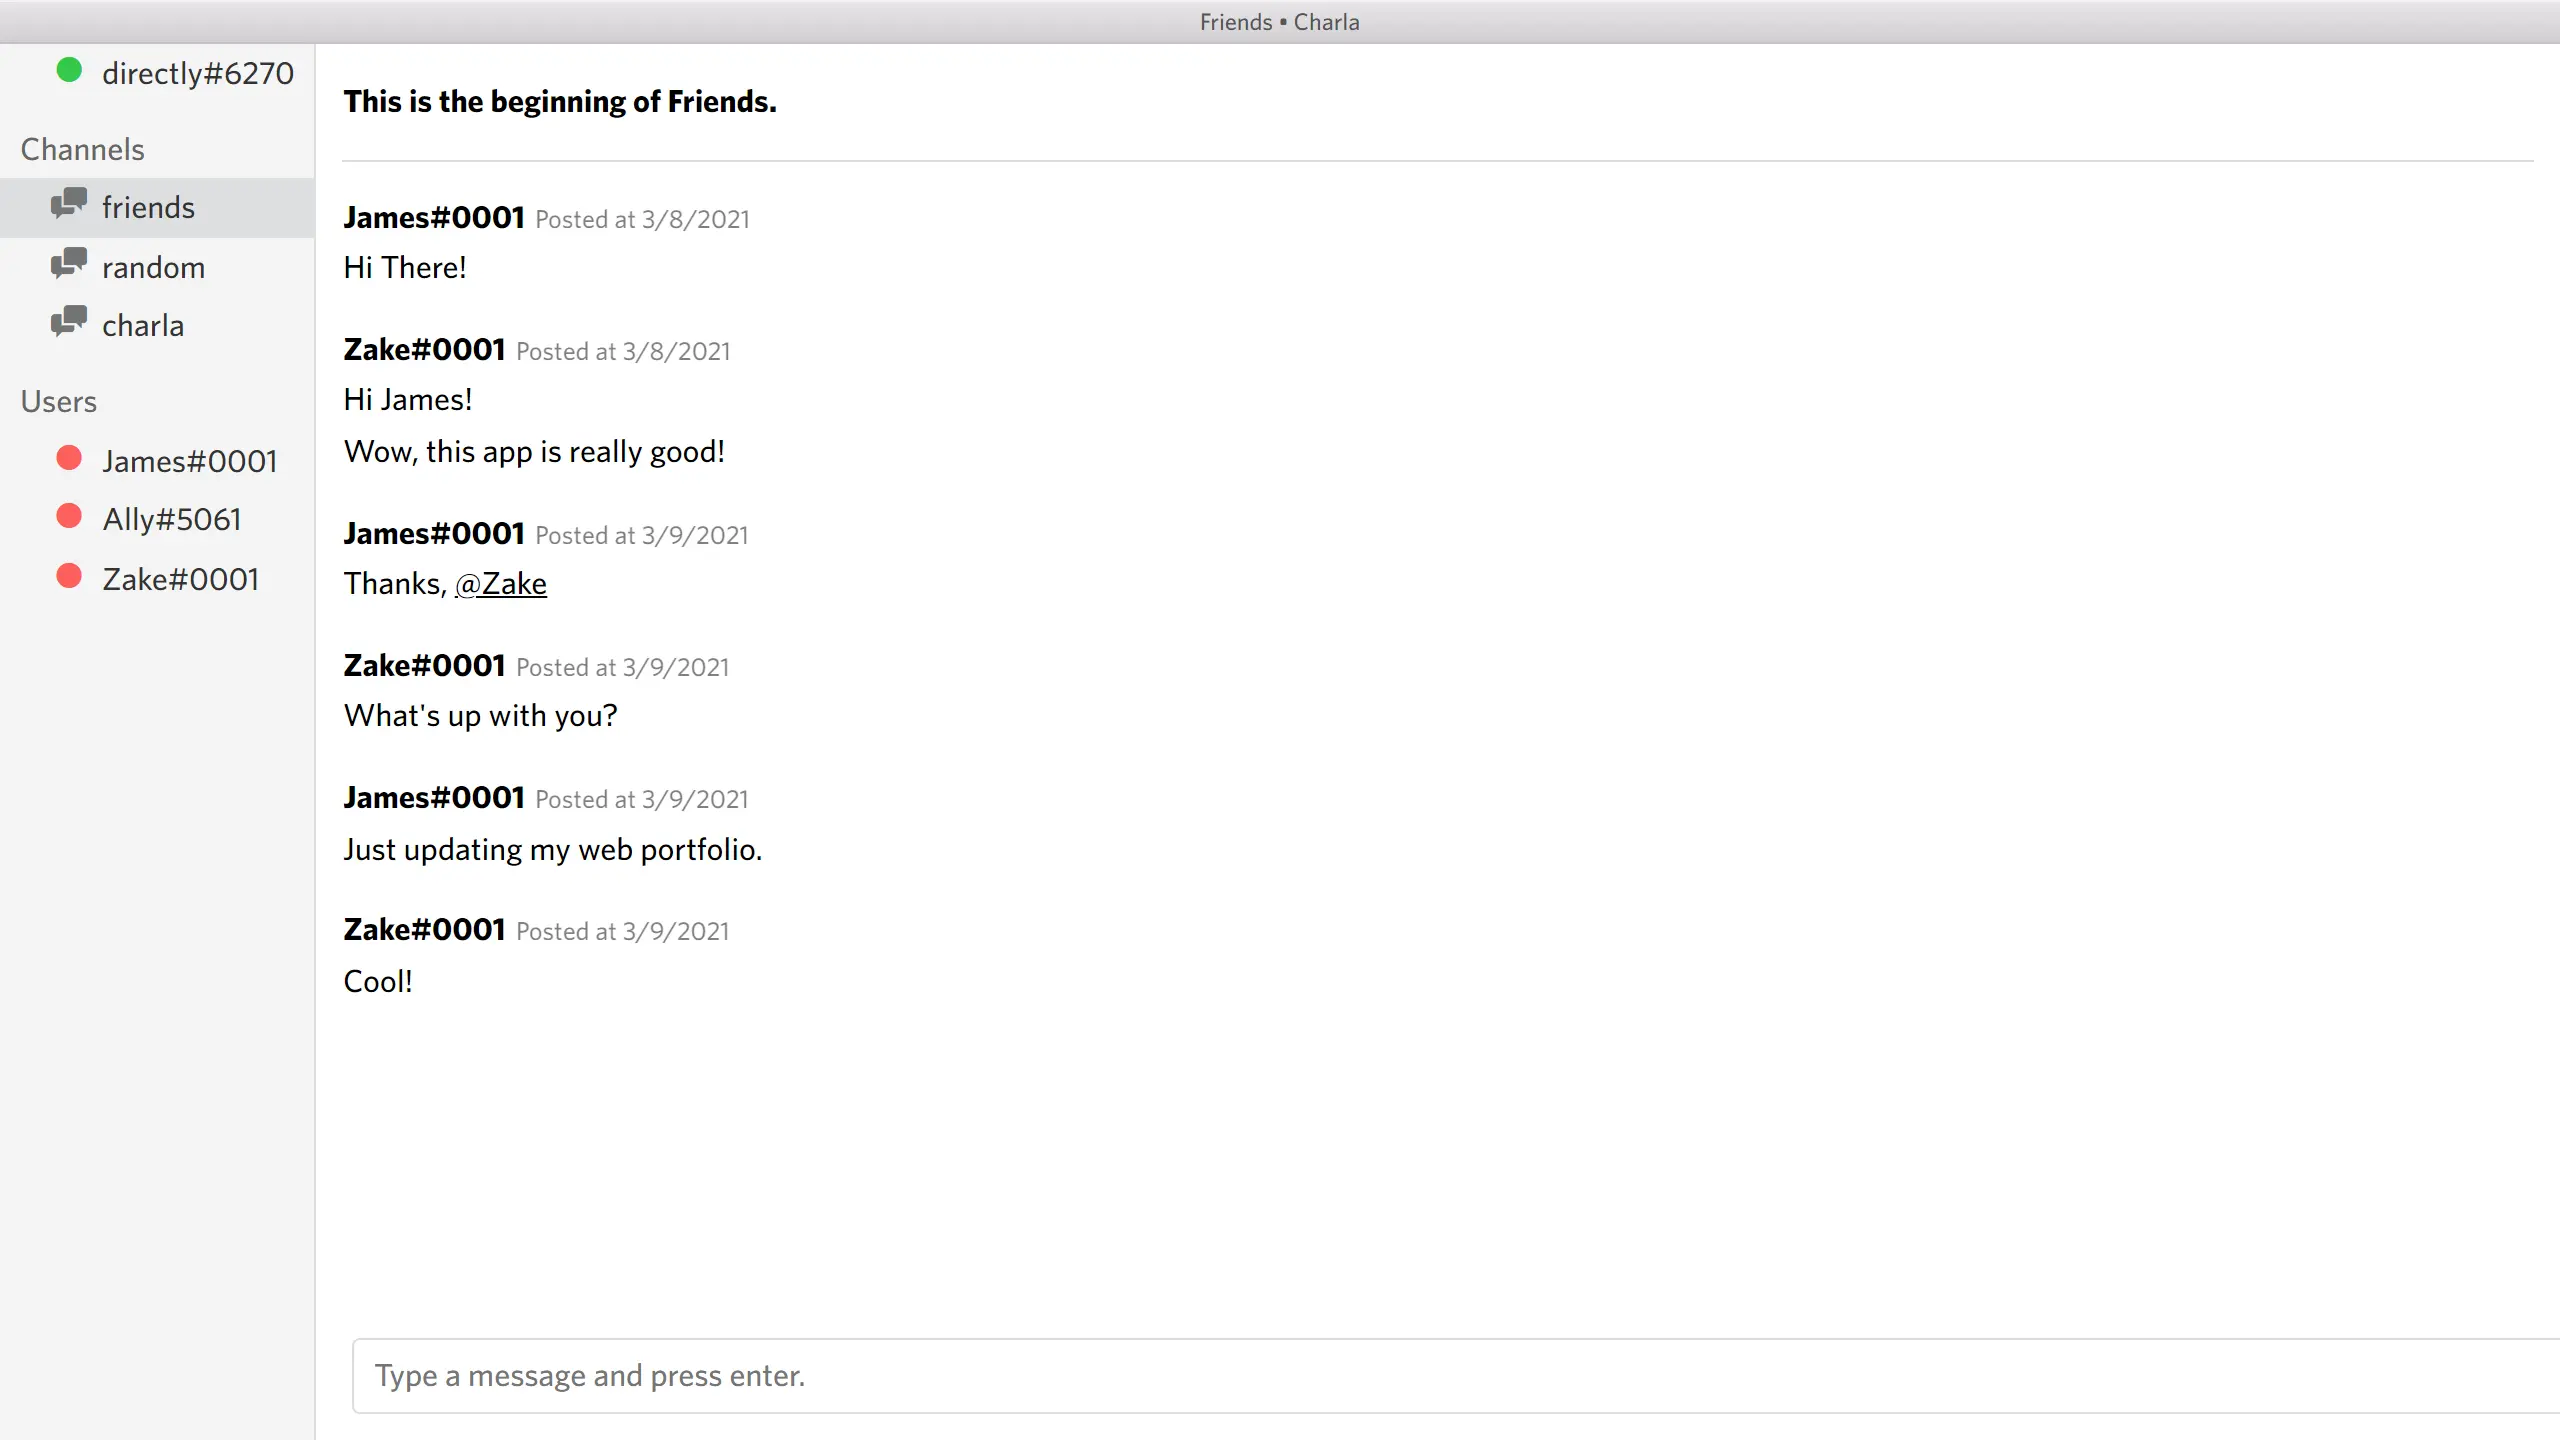2560x1440 pixels.
Task: Switch to the random channel
Action: [x=153, y=265]
